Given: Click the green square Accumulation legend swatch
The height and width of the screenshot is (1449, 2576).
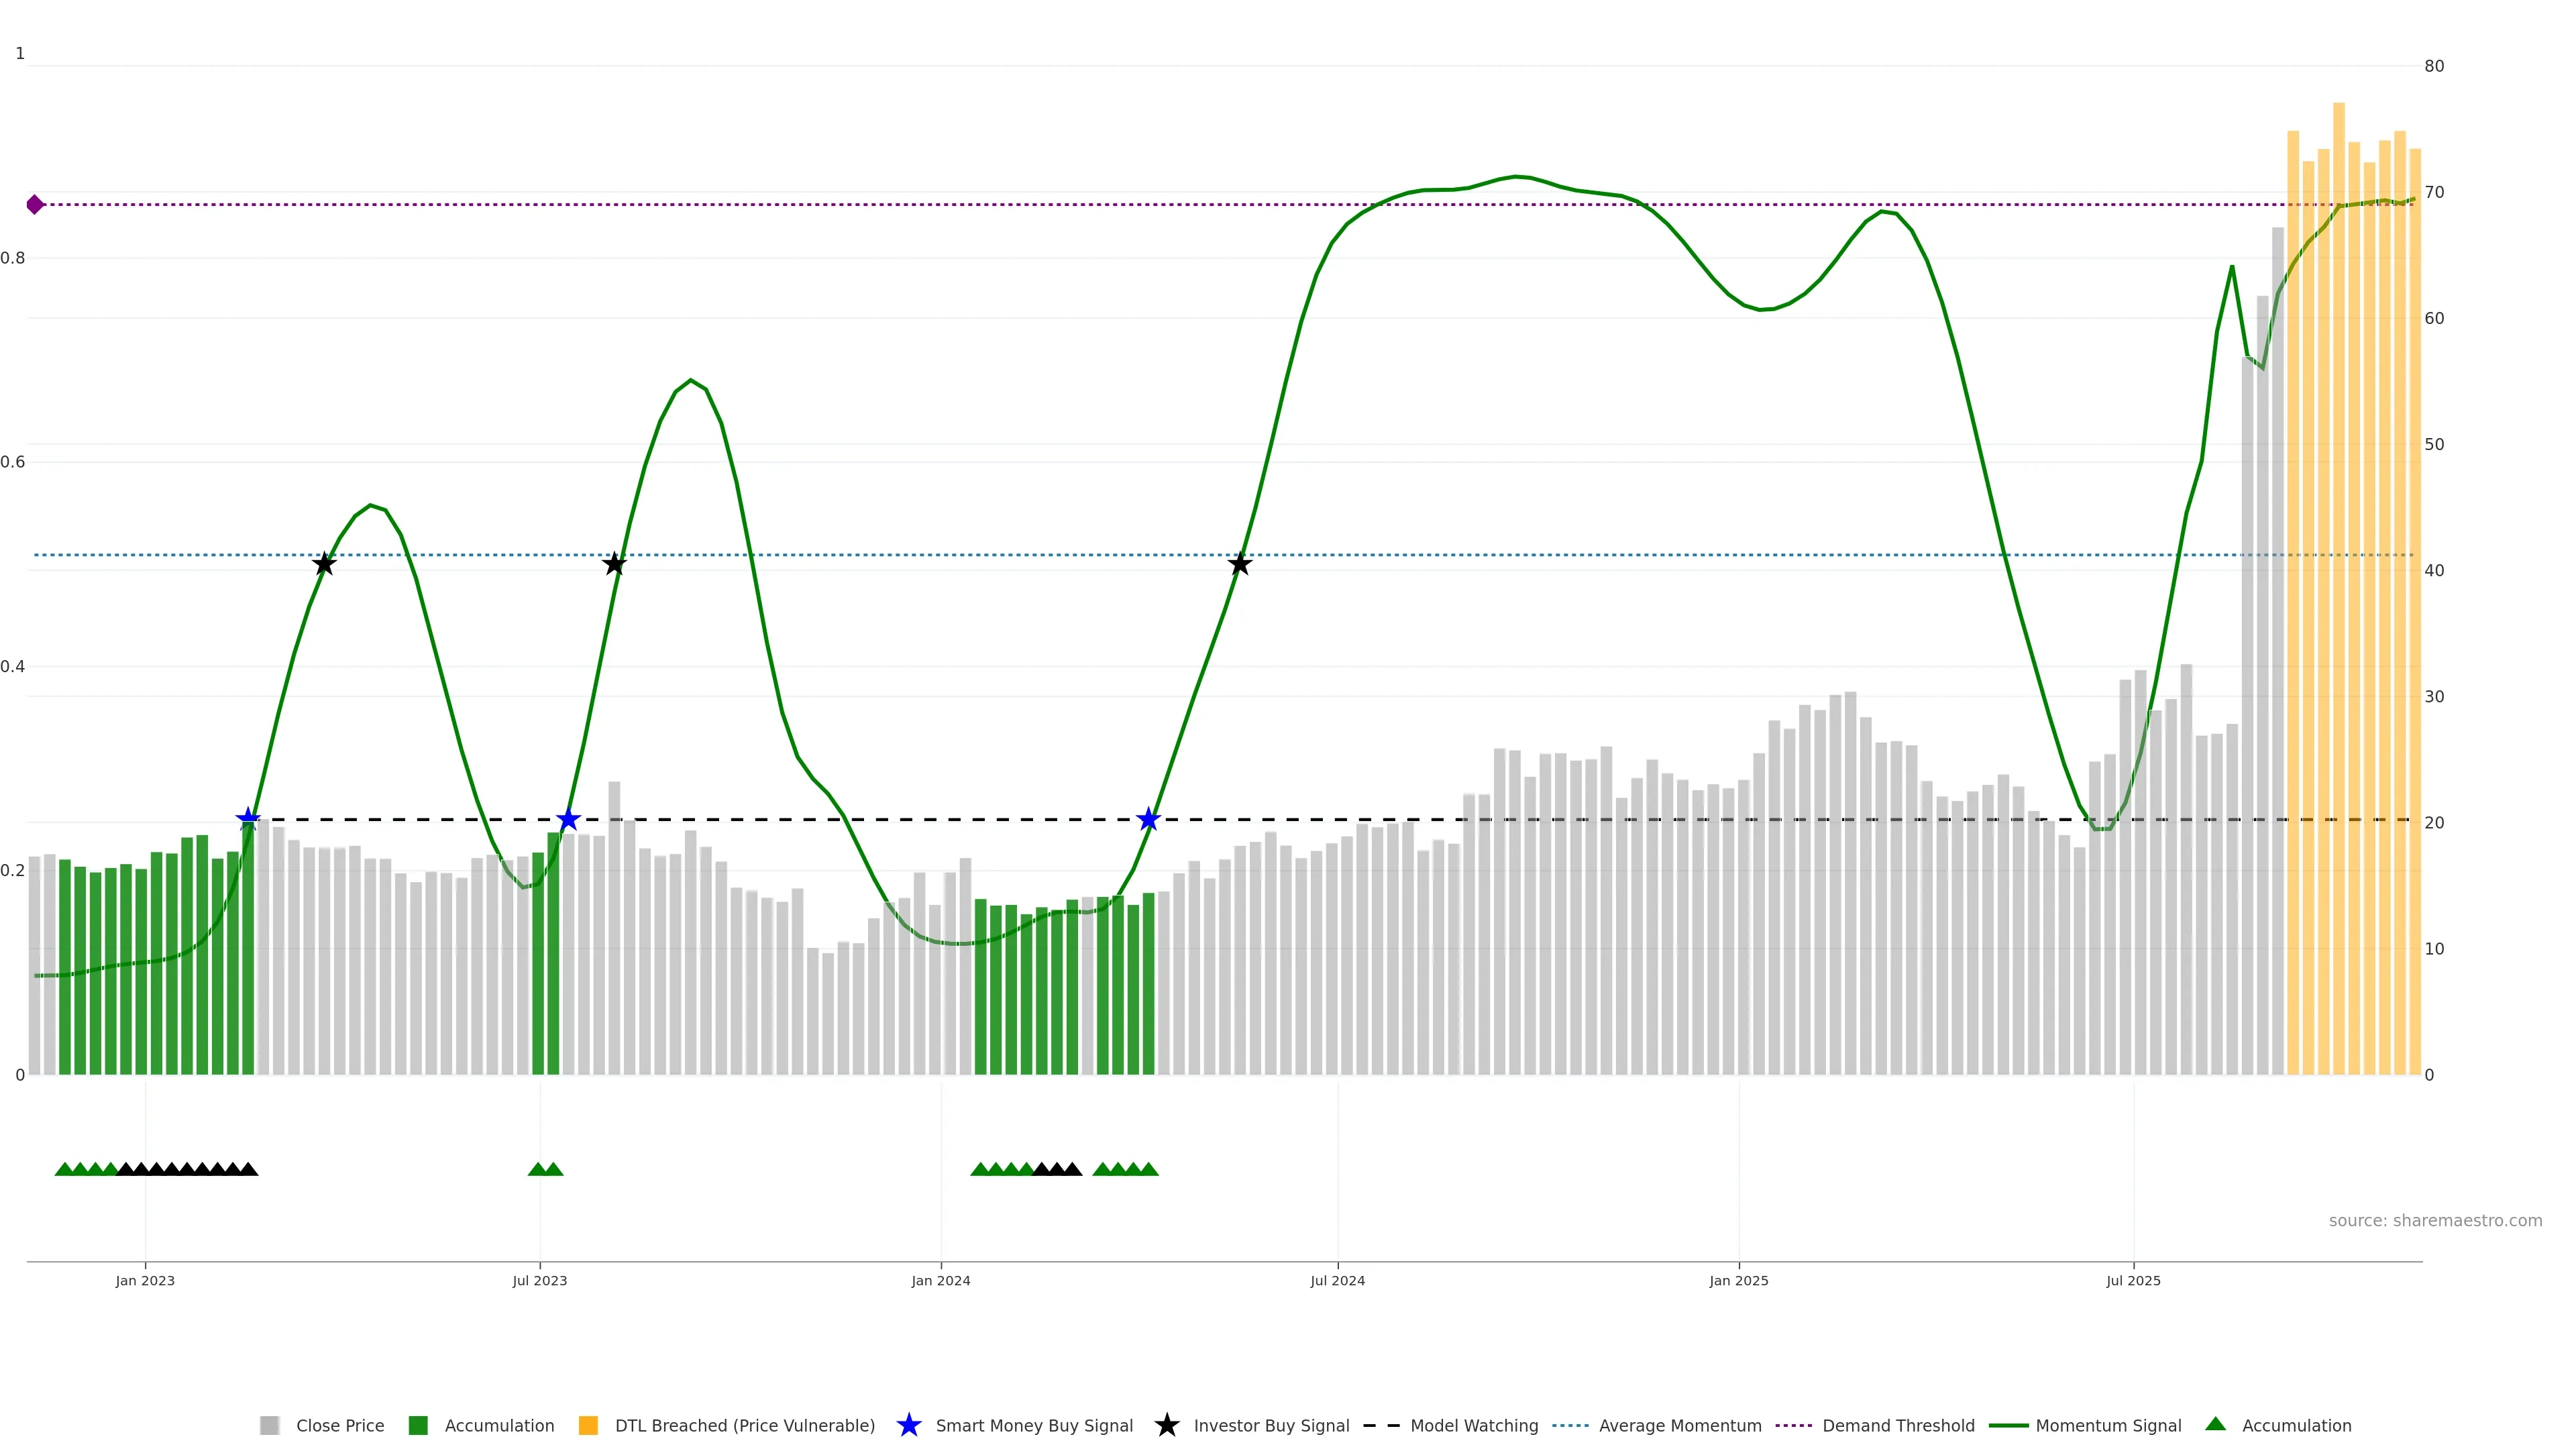Looking at the screenshot, I should 418,1425.
